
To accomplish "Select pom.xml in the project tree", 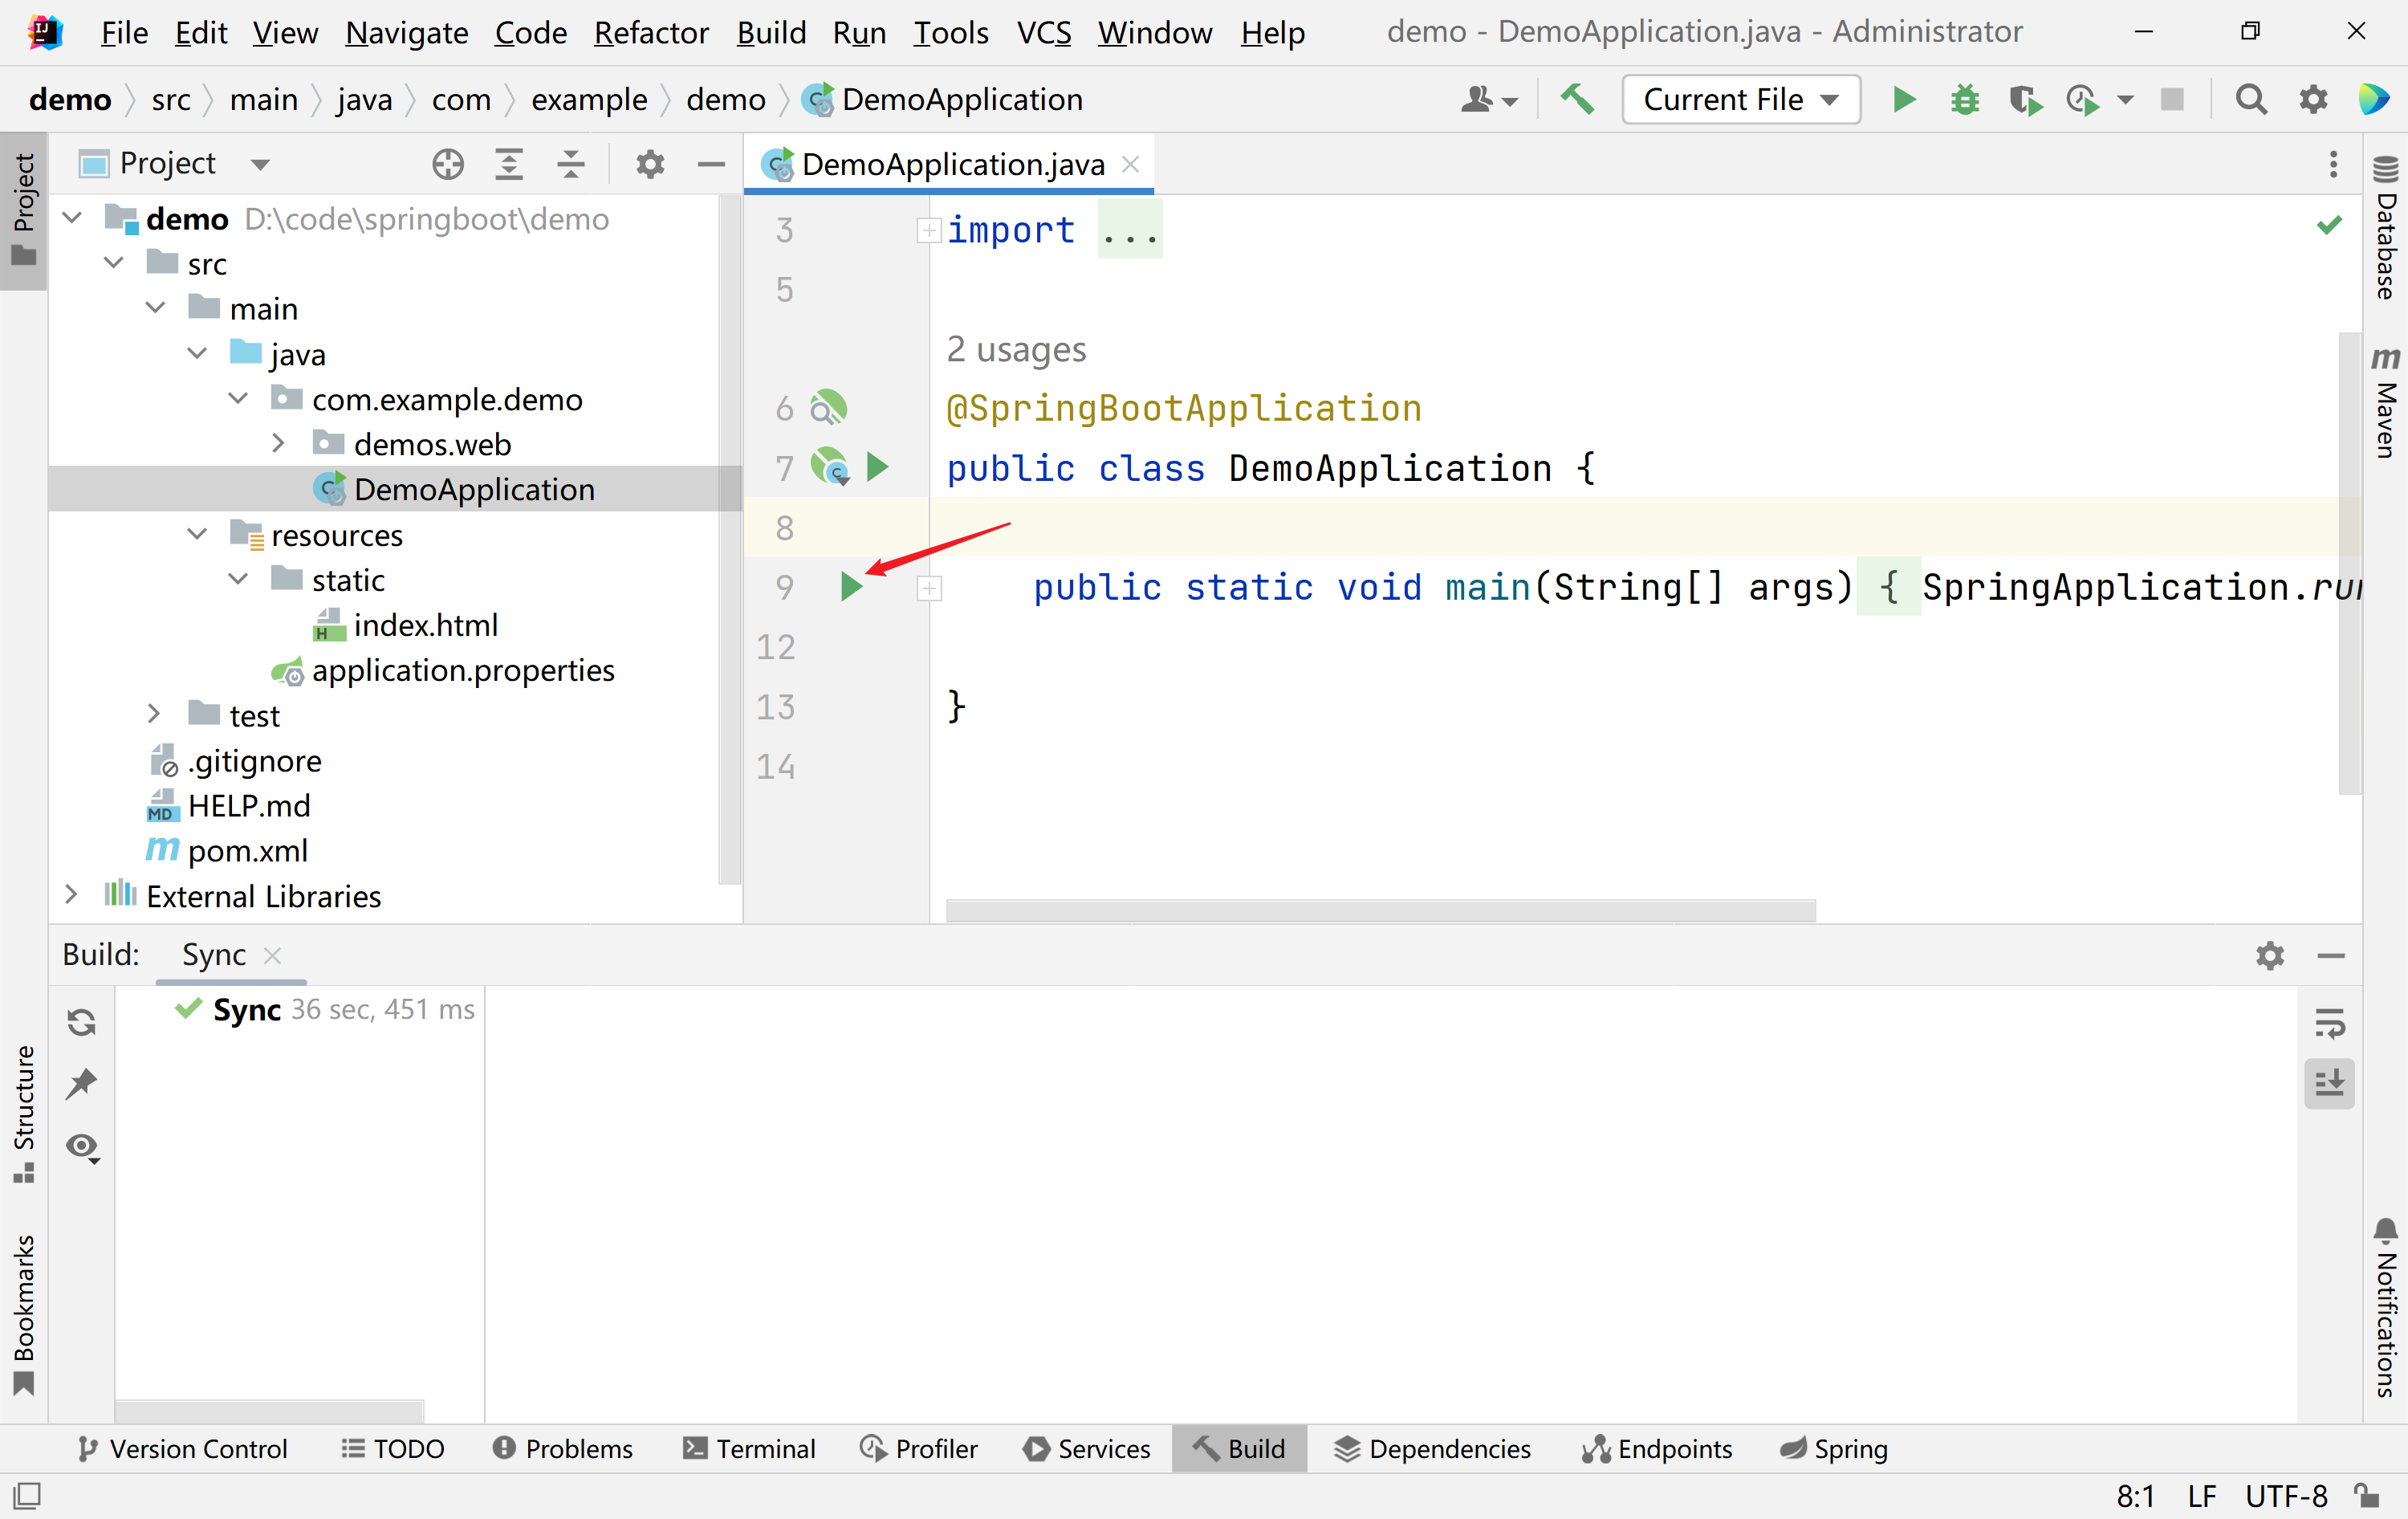I will coord(247,851).
